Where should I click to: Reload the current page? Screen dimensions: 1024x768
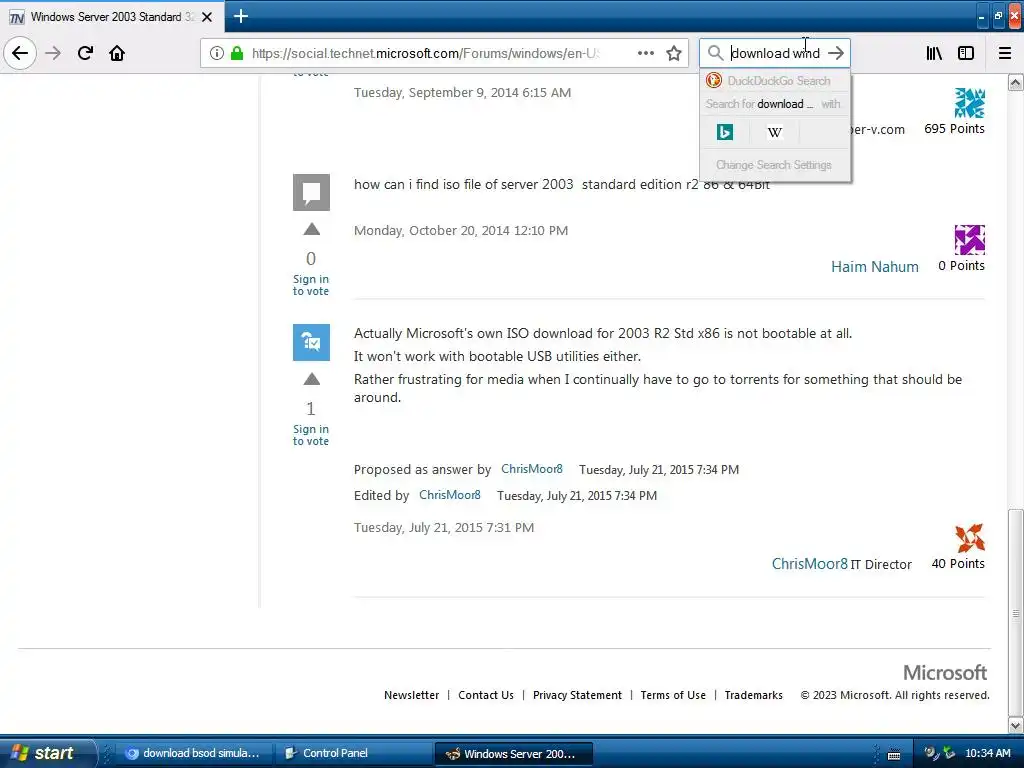tap(85, 53)
